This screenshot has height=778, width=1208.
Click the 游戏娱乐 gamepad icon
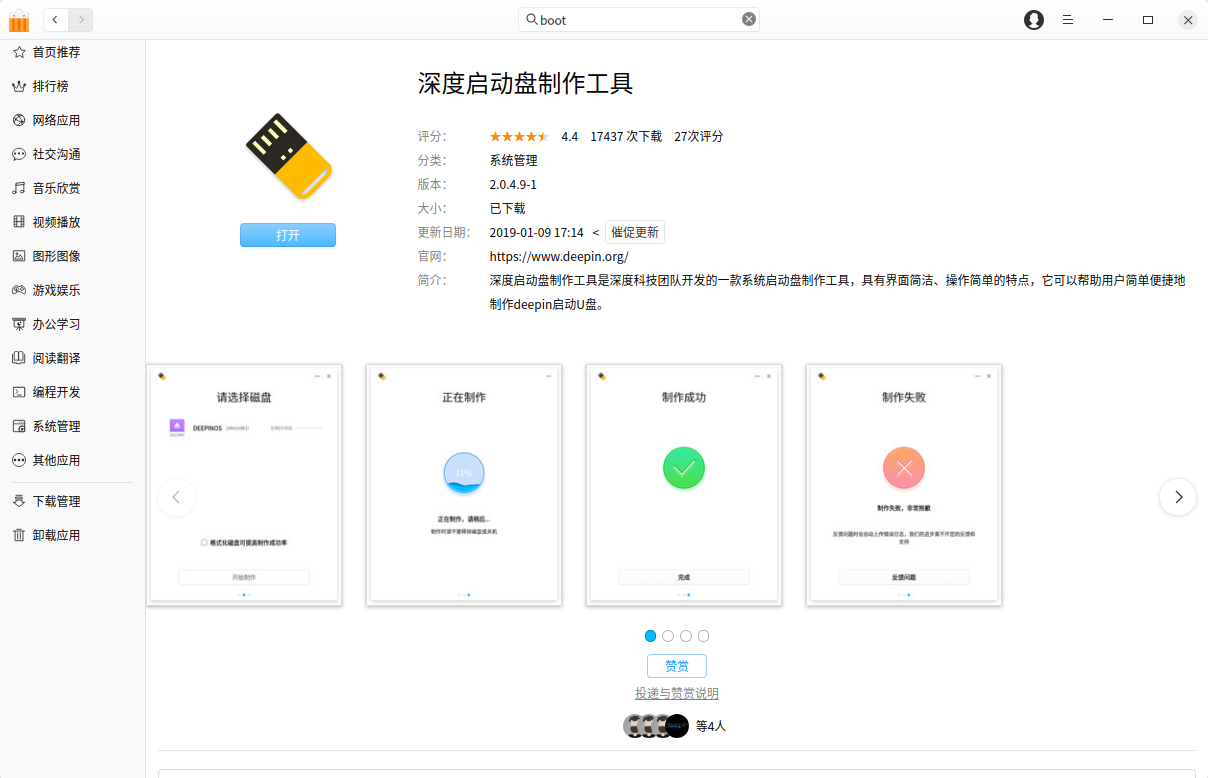[19, 290]
